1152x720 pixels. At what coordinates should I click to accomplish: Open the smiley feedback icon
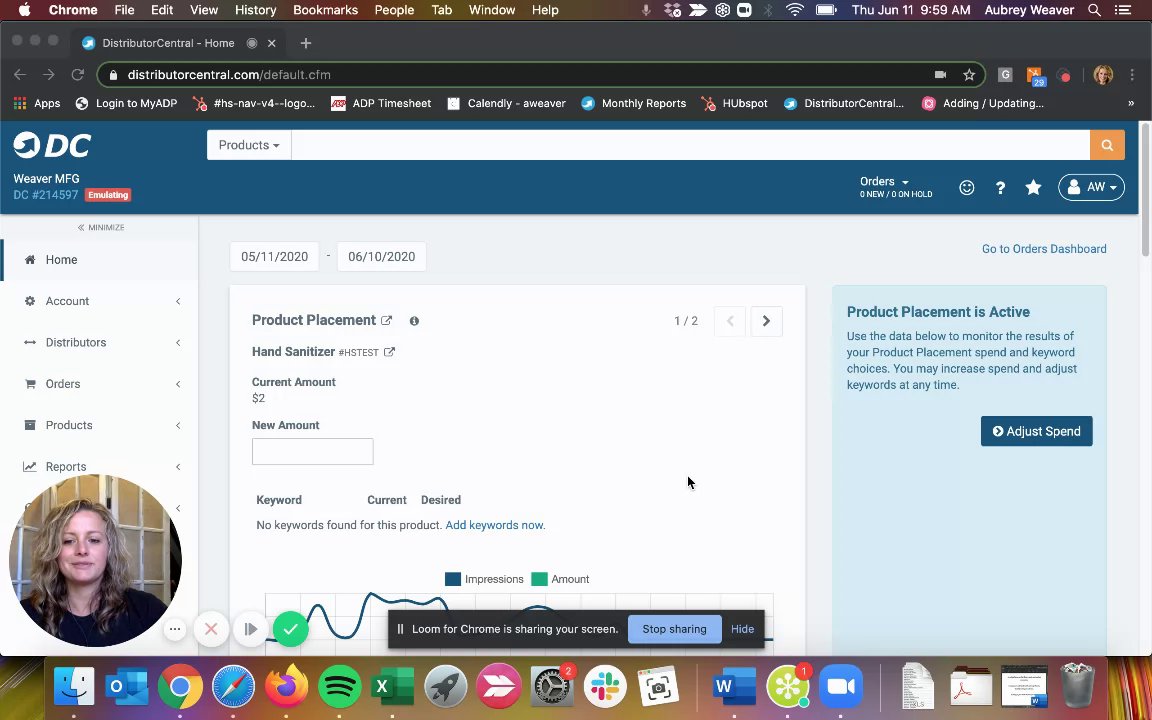tap(966, 187)
